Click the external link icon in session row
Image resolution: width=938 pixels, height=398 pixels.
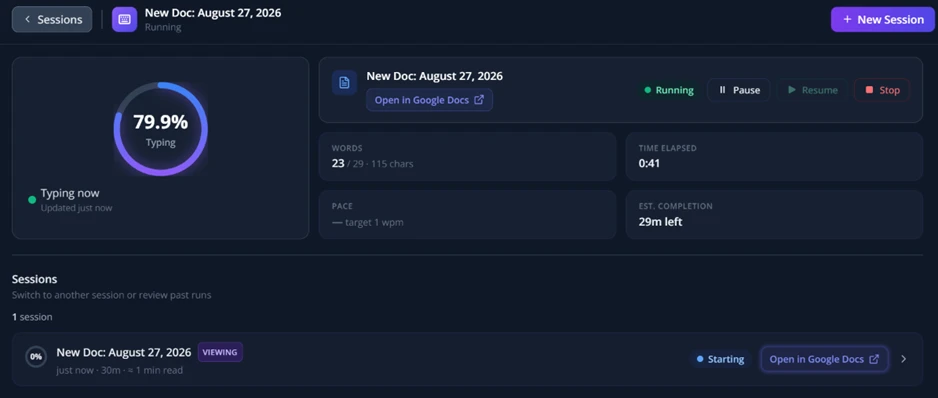point(874,359)
